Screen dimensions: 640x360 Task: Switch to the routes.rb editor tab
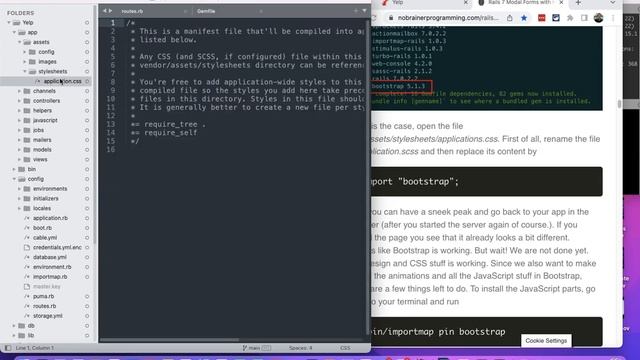(132, 11)
